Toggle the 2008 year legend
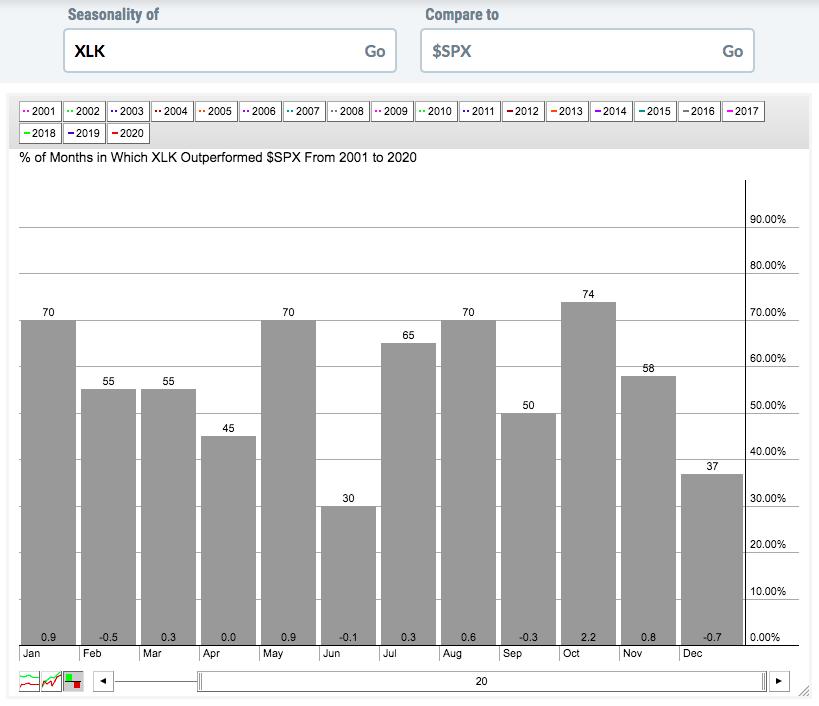Screen dimensions: 819x706 click(x=348, y=111)
